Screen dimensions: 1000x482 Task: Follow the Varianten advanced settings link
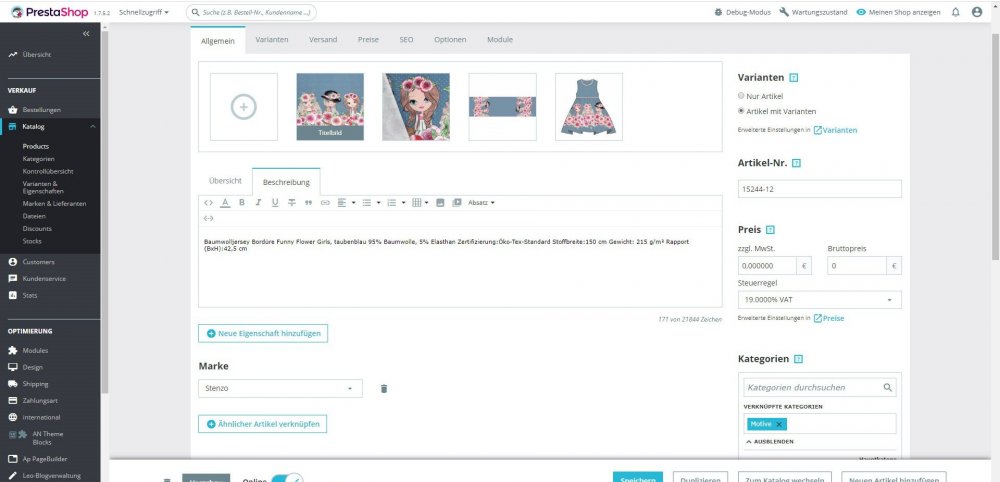[x=835, y=130]
